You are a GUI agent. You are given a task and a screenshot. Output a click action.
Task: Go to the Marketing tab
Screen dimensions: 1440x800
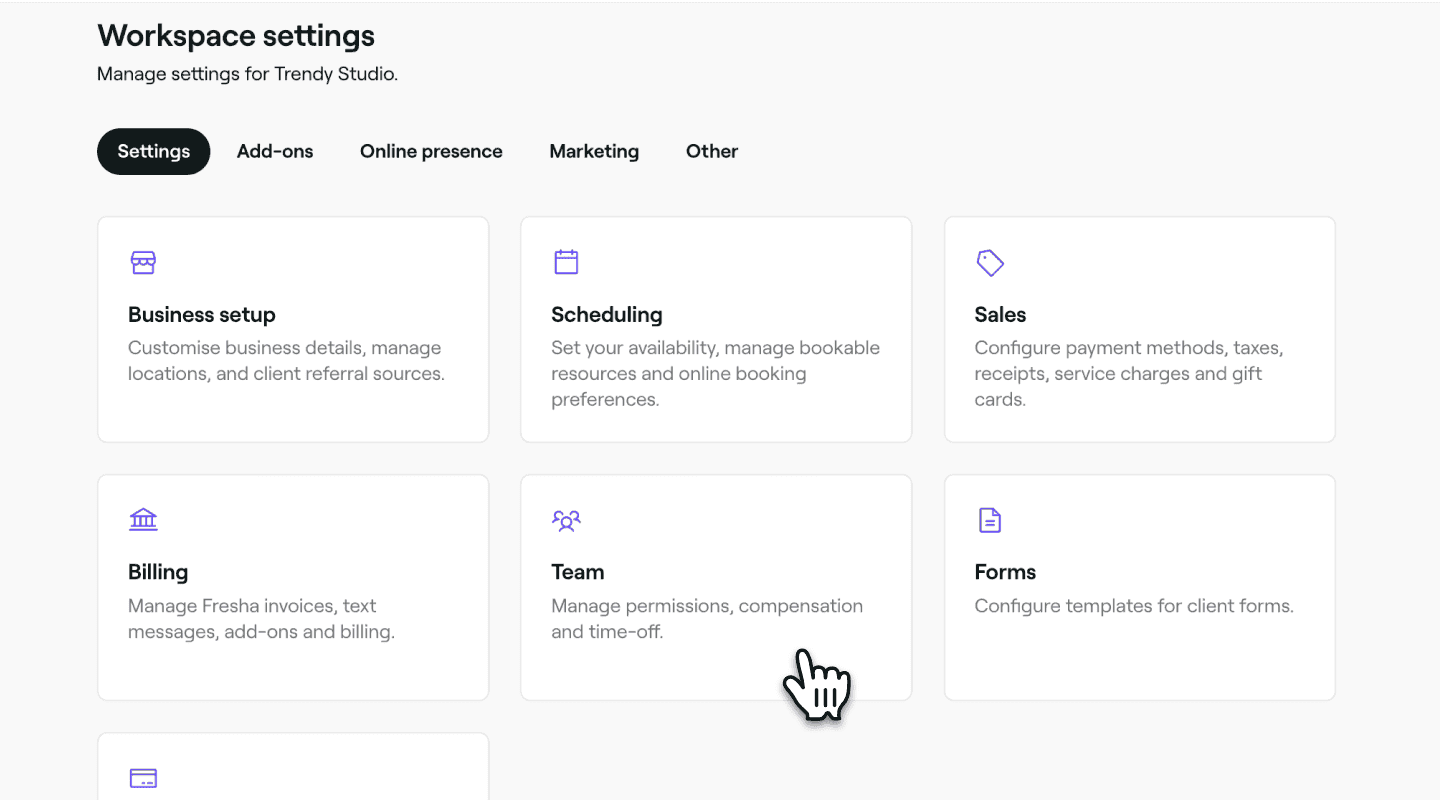[x=594, y=151]
